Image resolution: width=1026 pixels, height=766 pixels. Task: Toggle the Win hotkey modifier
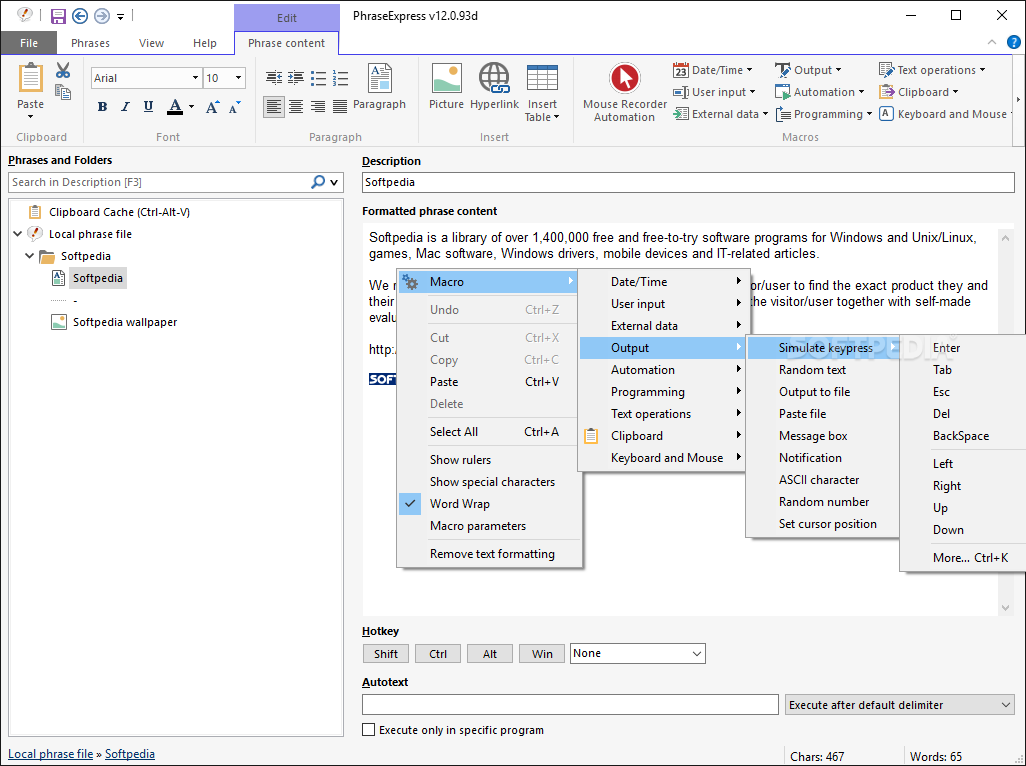542,653
